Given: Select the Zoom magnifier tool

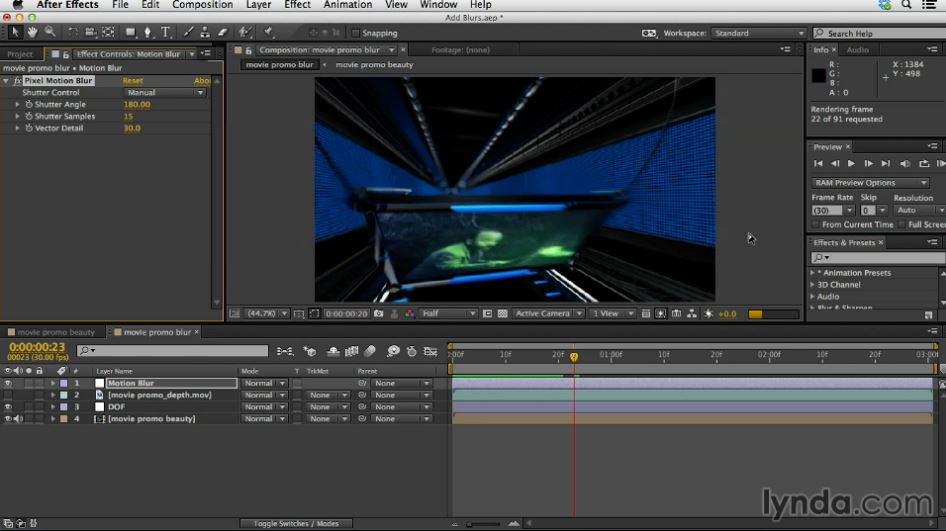Looking at the screenshot, I should pos(50,32).
